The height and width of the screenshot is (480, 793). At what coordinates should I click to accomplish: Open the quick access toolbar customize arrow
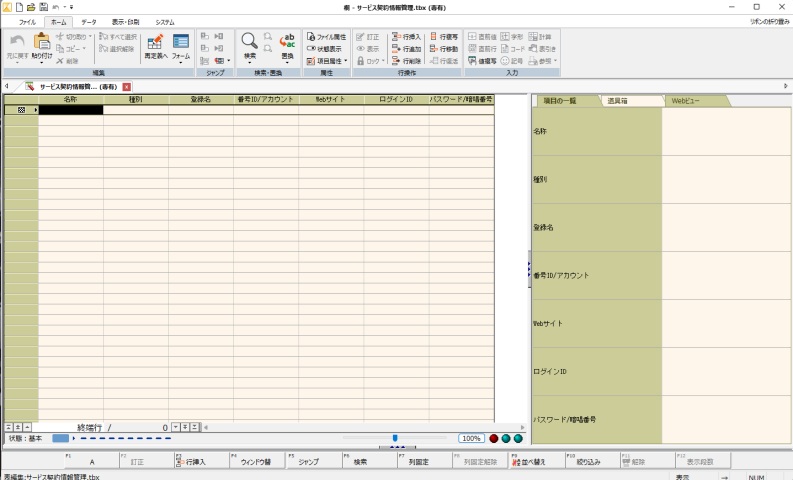pos(71,7)
